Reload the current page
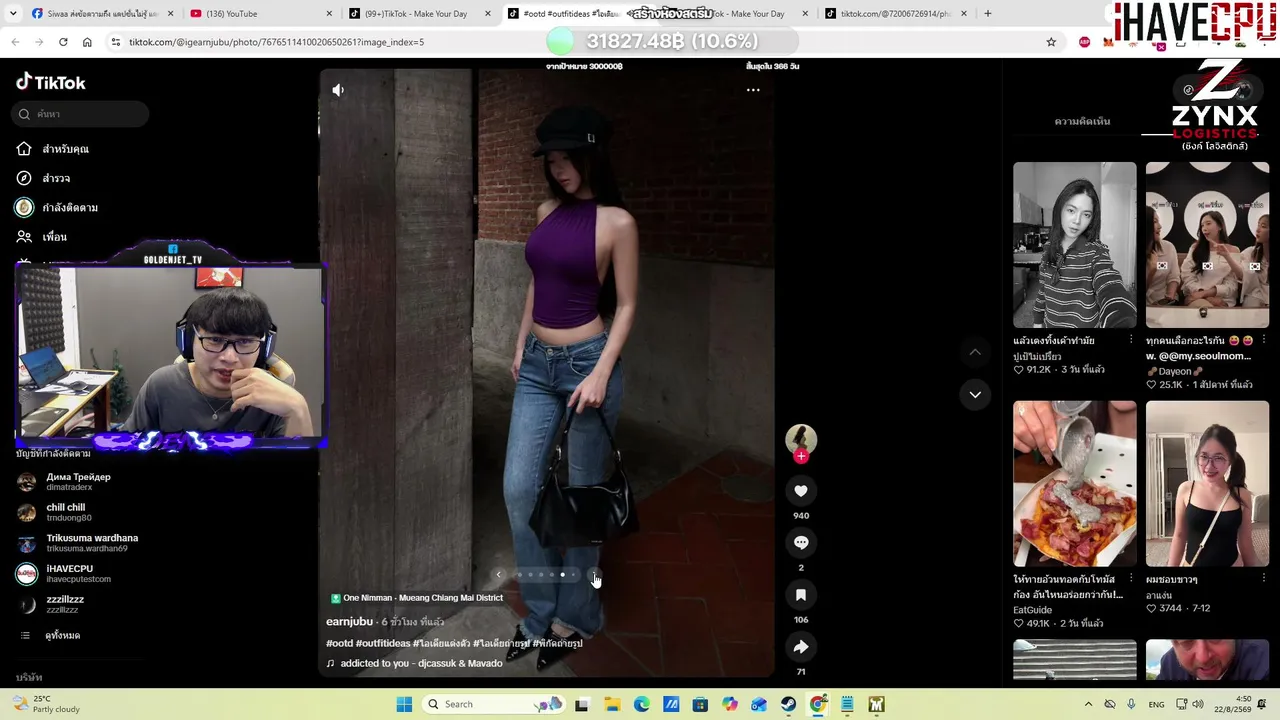Screen dimensions: 1280x720 pyautogui.click(x=63, y=42)
